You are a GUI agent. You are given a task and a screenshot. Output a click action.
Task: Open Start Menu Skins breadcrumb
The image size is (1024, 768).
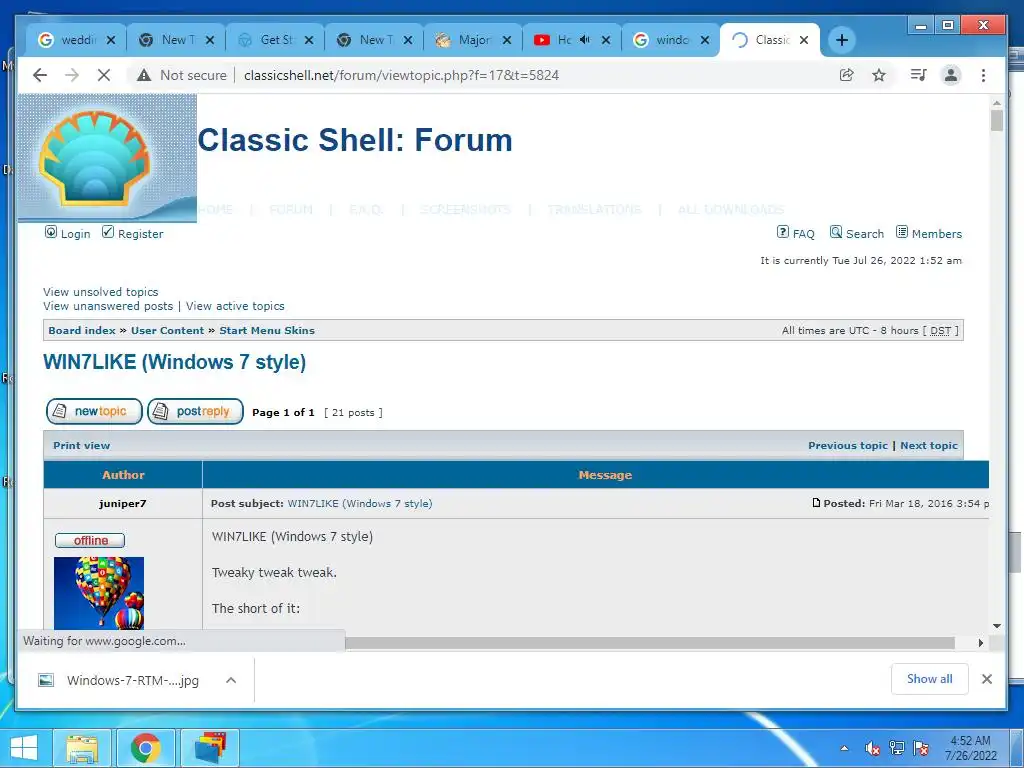267,330
